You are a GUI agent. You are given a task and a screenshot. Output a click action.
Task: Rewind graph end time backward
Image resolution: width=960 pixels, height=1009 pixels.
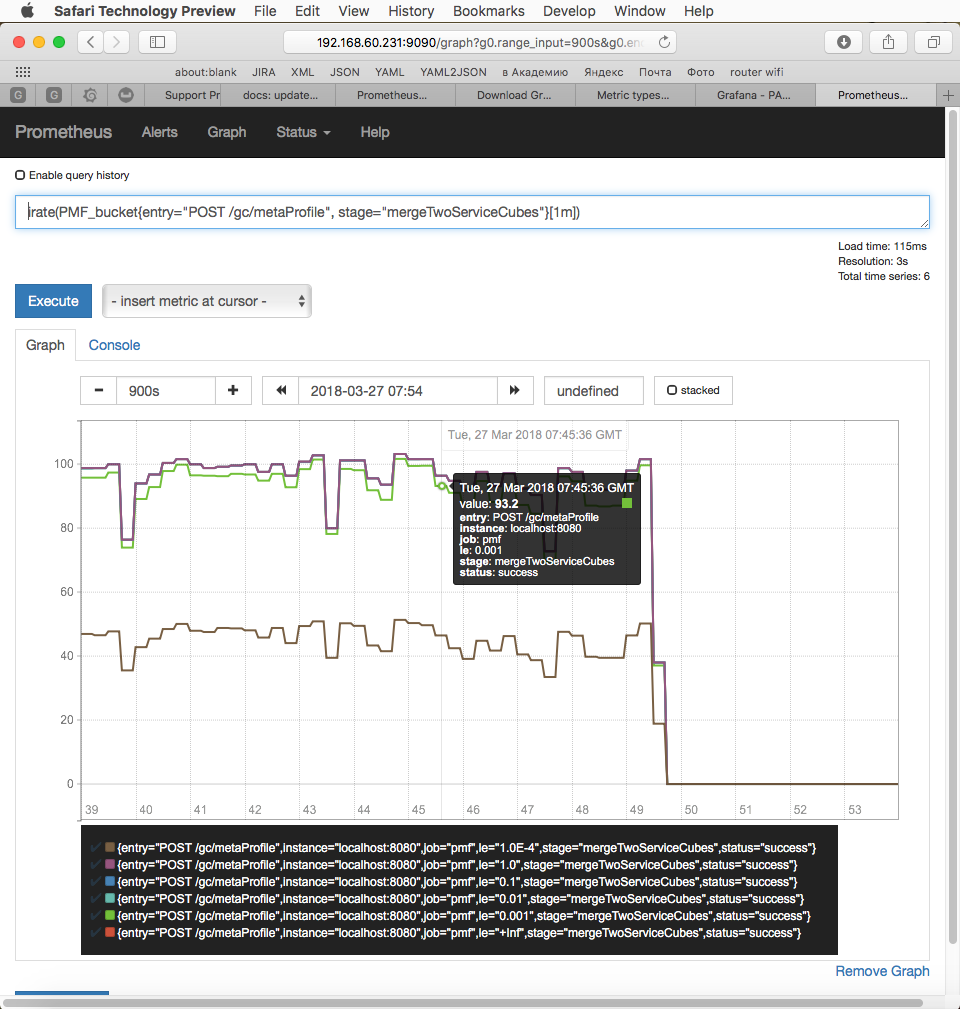pos(281,391)
